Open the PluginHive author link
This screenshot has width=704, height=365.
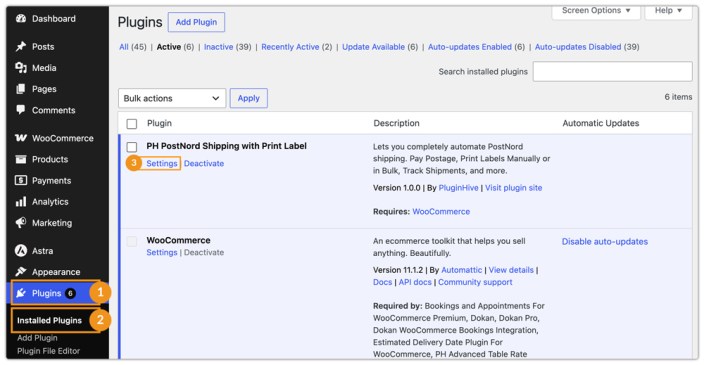coord(458,188)
